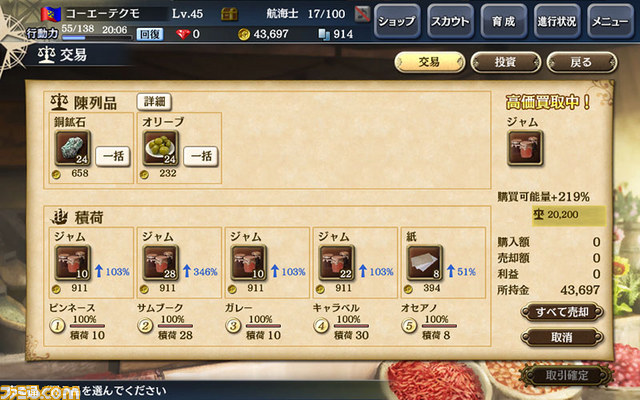Viewport: 640px width, 400px height.
Task: Tap the jam cargo icon on ship 1 (ピンネース)
Action: click(x=73, y=263)
